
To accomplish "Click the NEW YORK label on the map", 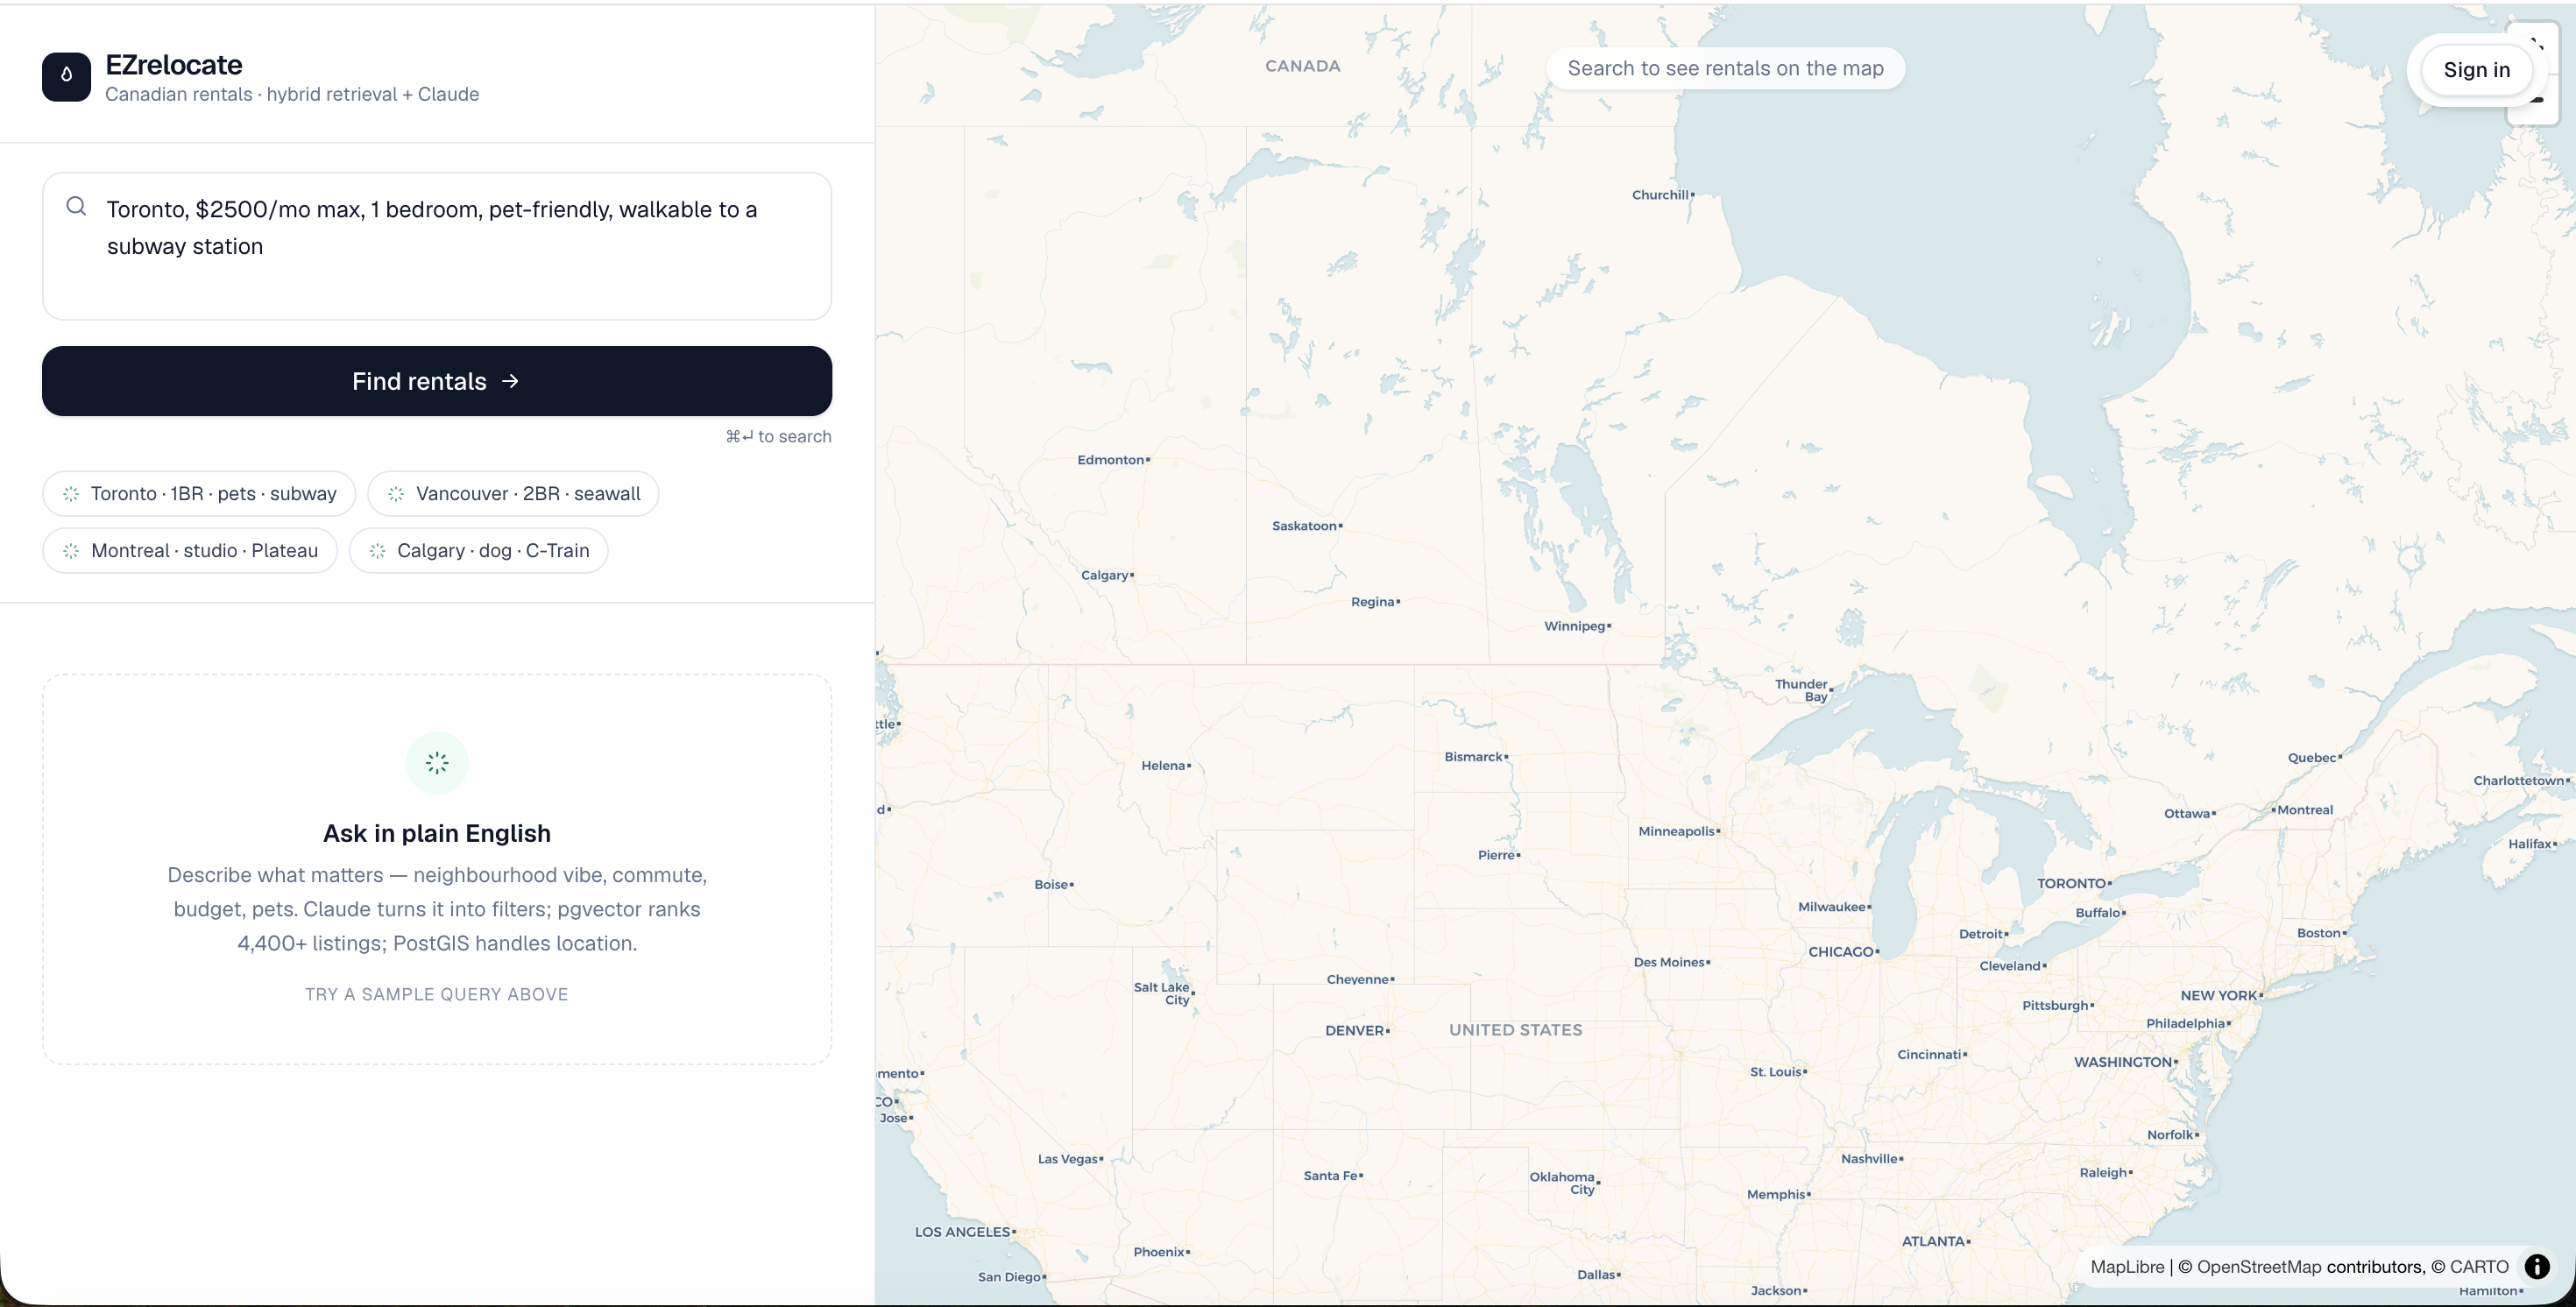I will [x=2218, y=996].
